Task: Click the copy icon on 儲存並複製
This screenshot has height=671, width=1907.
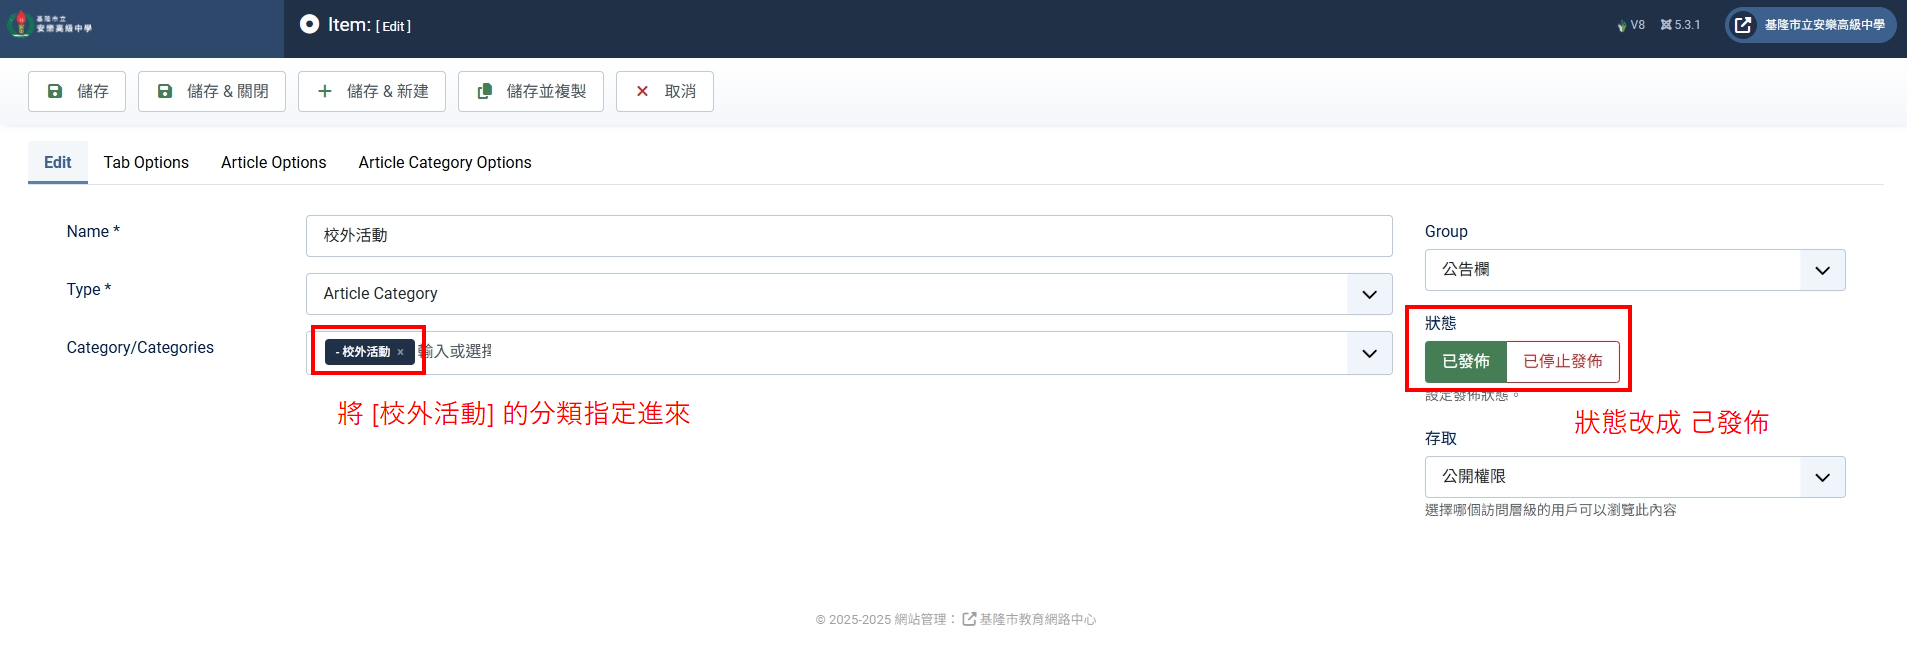Action: [x=485, y=91]
